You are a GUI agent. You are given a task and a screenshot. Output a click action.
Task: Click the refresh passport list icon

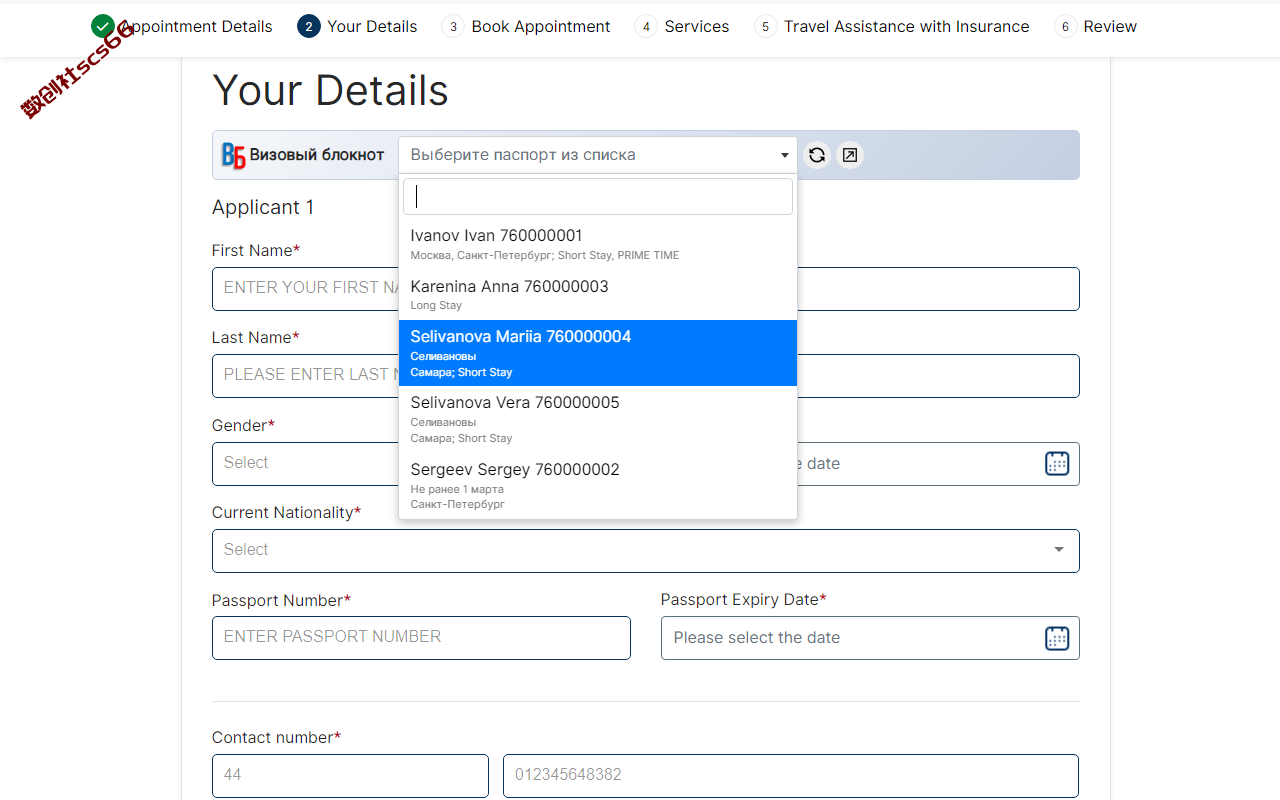tap(817, 155)
